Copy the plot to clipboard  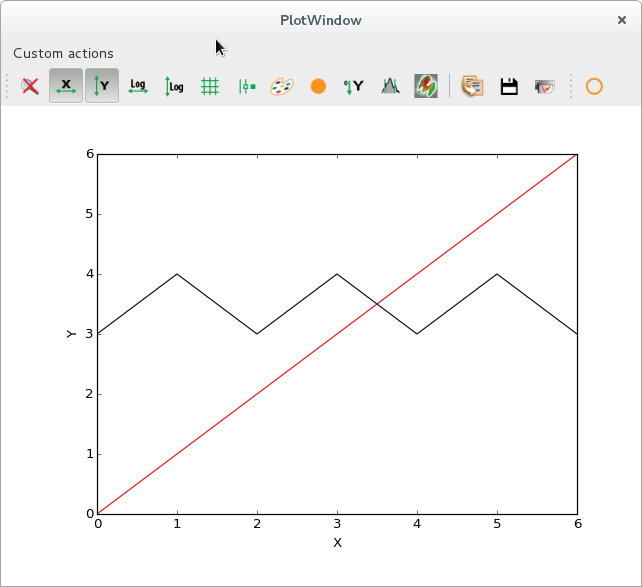472,86
